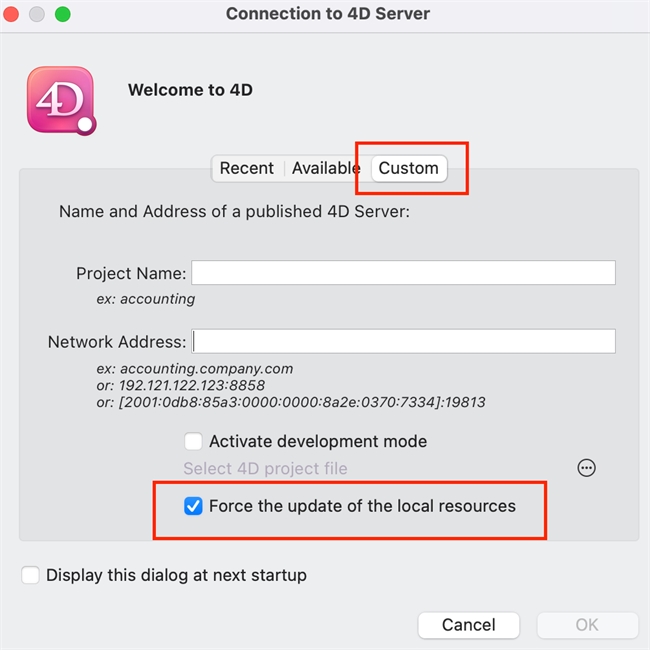Click the 4D application logo icon
Viewport: 650px width, 651px height.
point(60,101)
